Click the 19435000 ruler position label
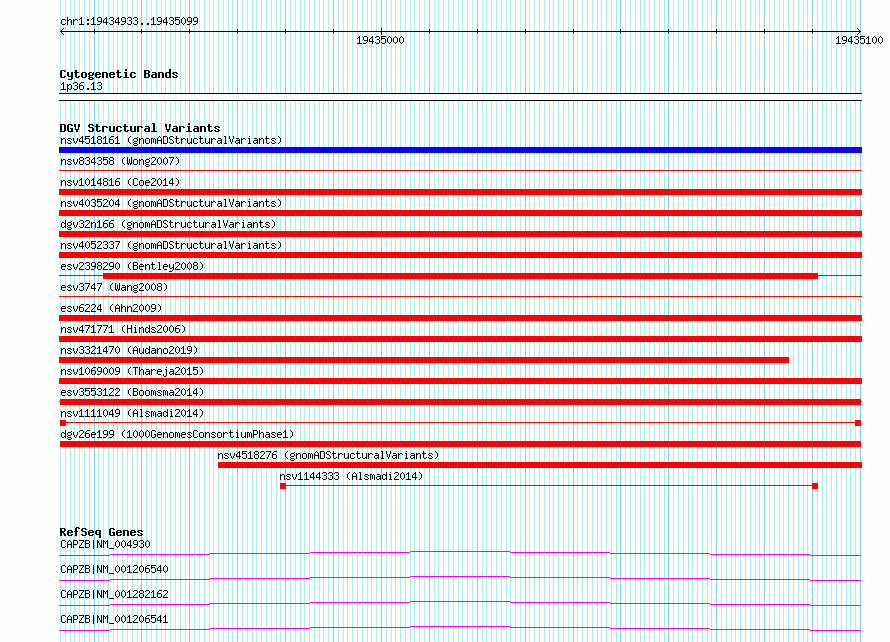The height and width of the screenshot is (642, 890). (x=380, y=40)
